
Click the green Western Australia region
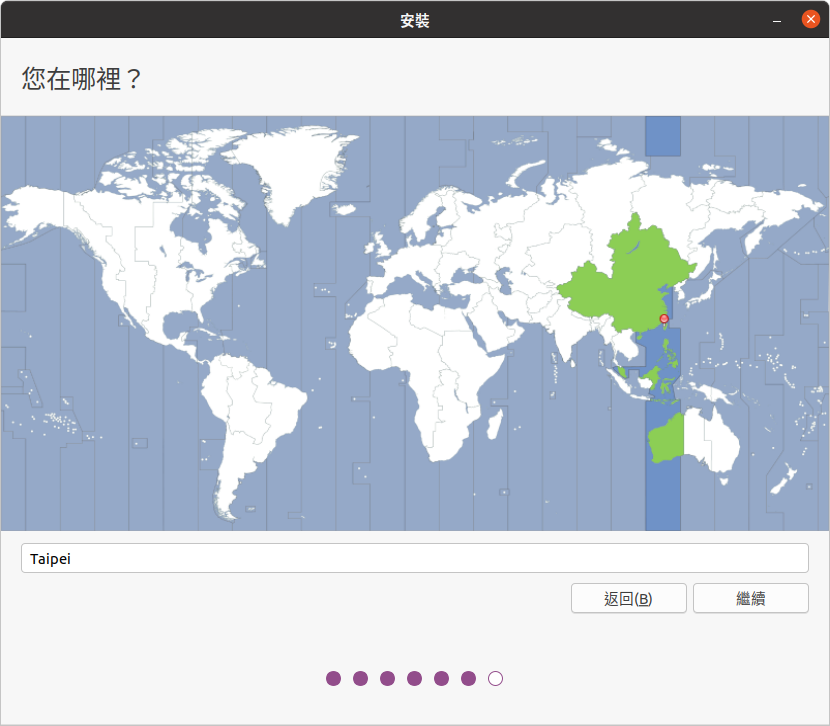[x=667, y=438]
